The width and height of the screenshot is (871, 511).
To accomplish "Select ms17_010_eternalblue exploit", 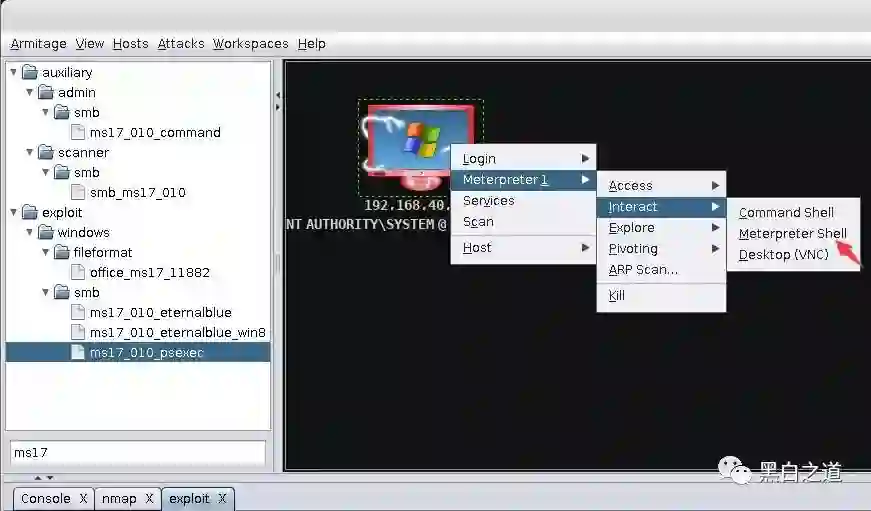I will (161, 312).
